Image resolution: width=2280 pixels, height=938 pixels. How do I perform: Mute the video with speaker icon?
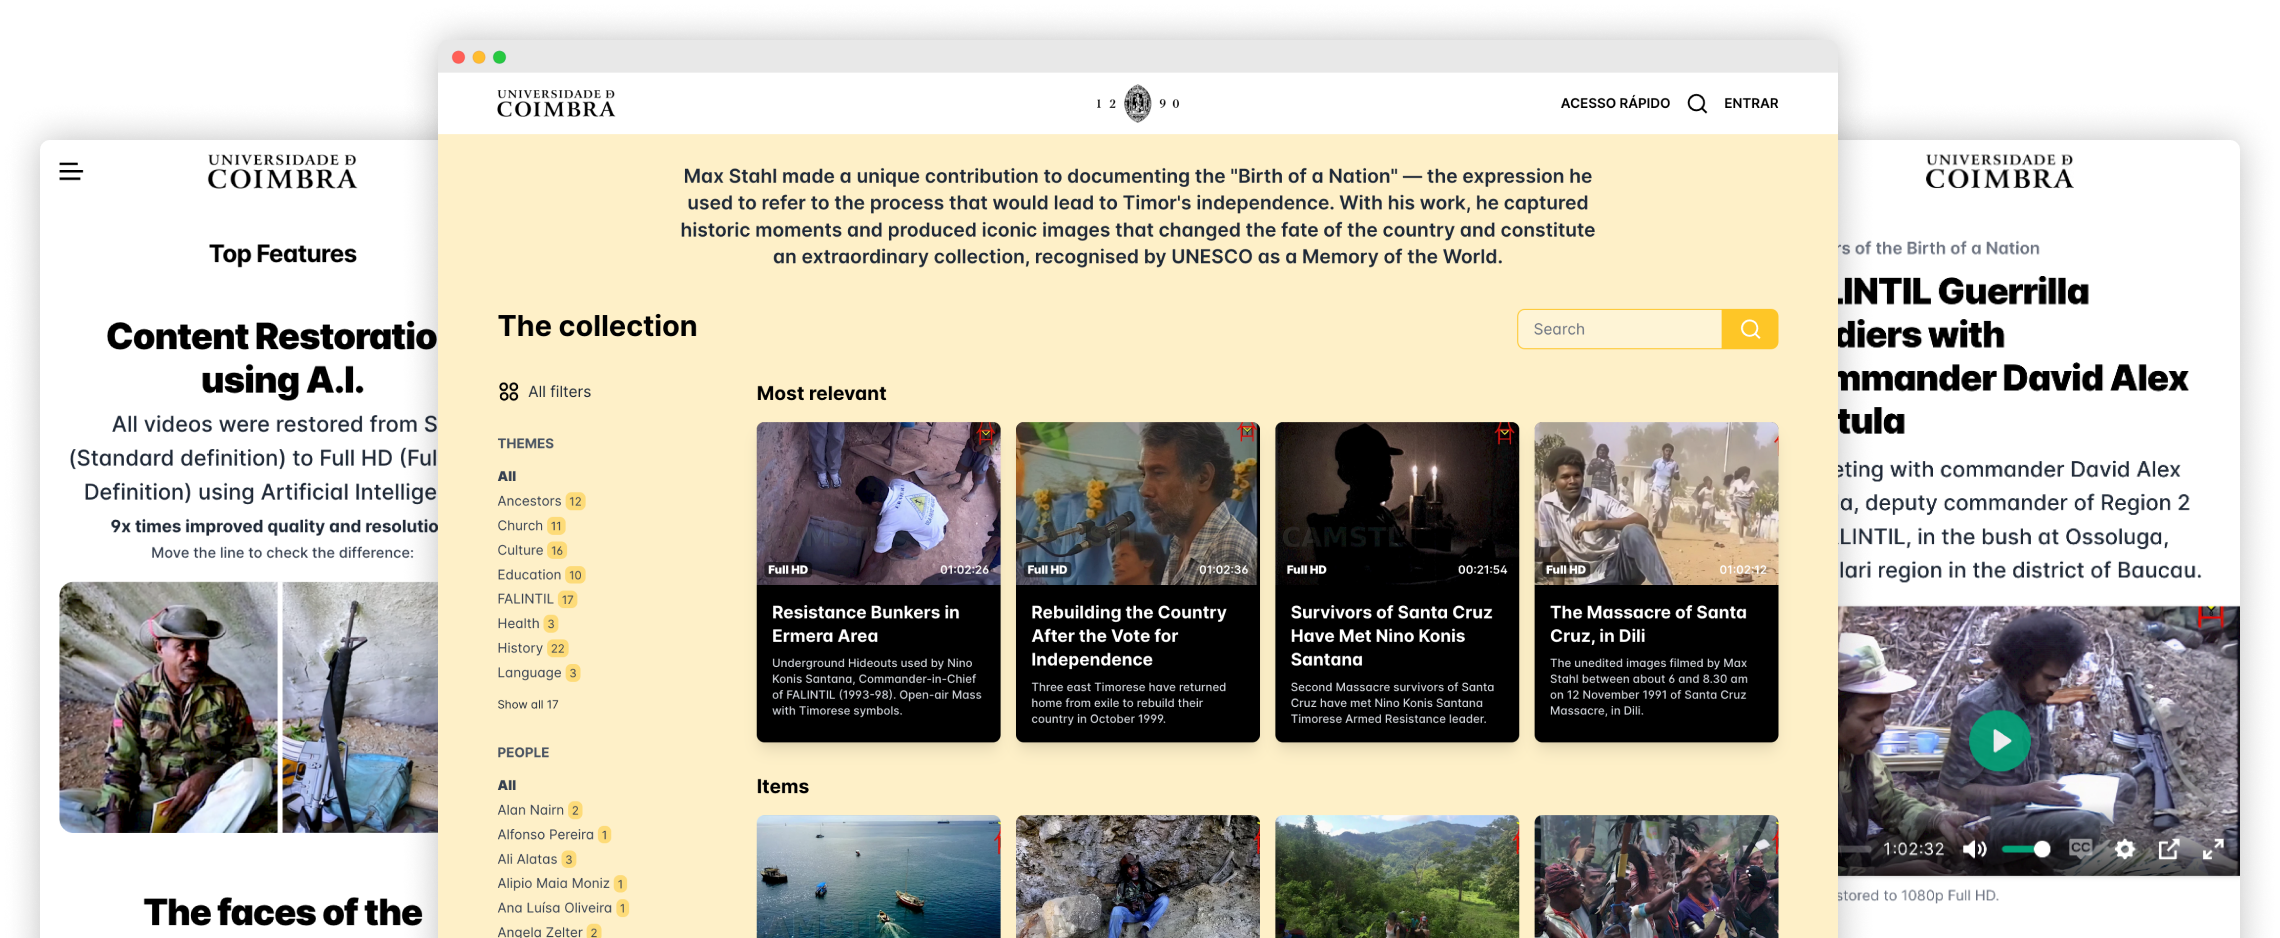tap(1974, 849)
